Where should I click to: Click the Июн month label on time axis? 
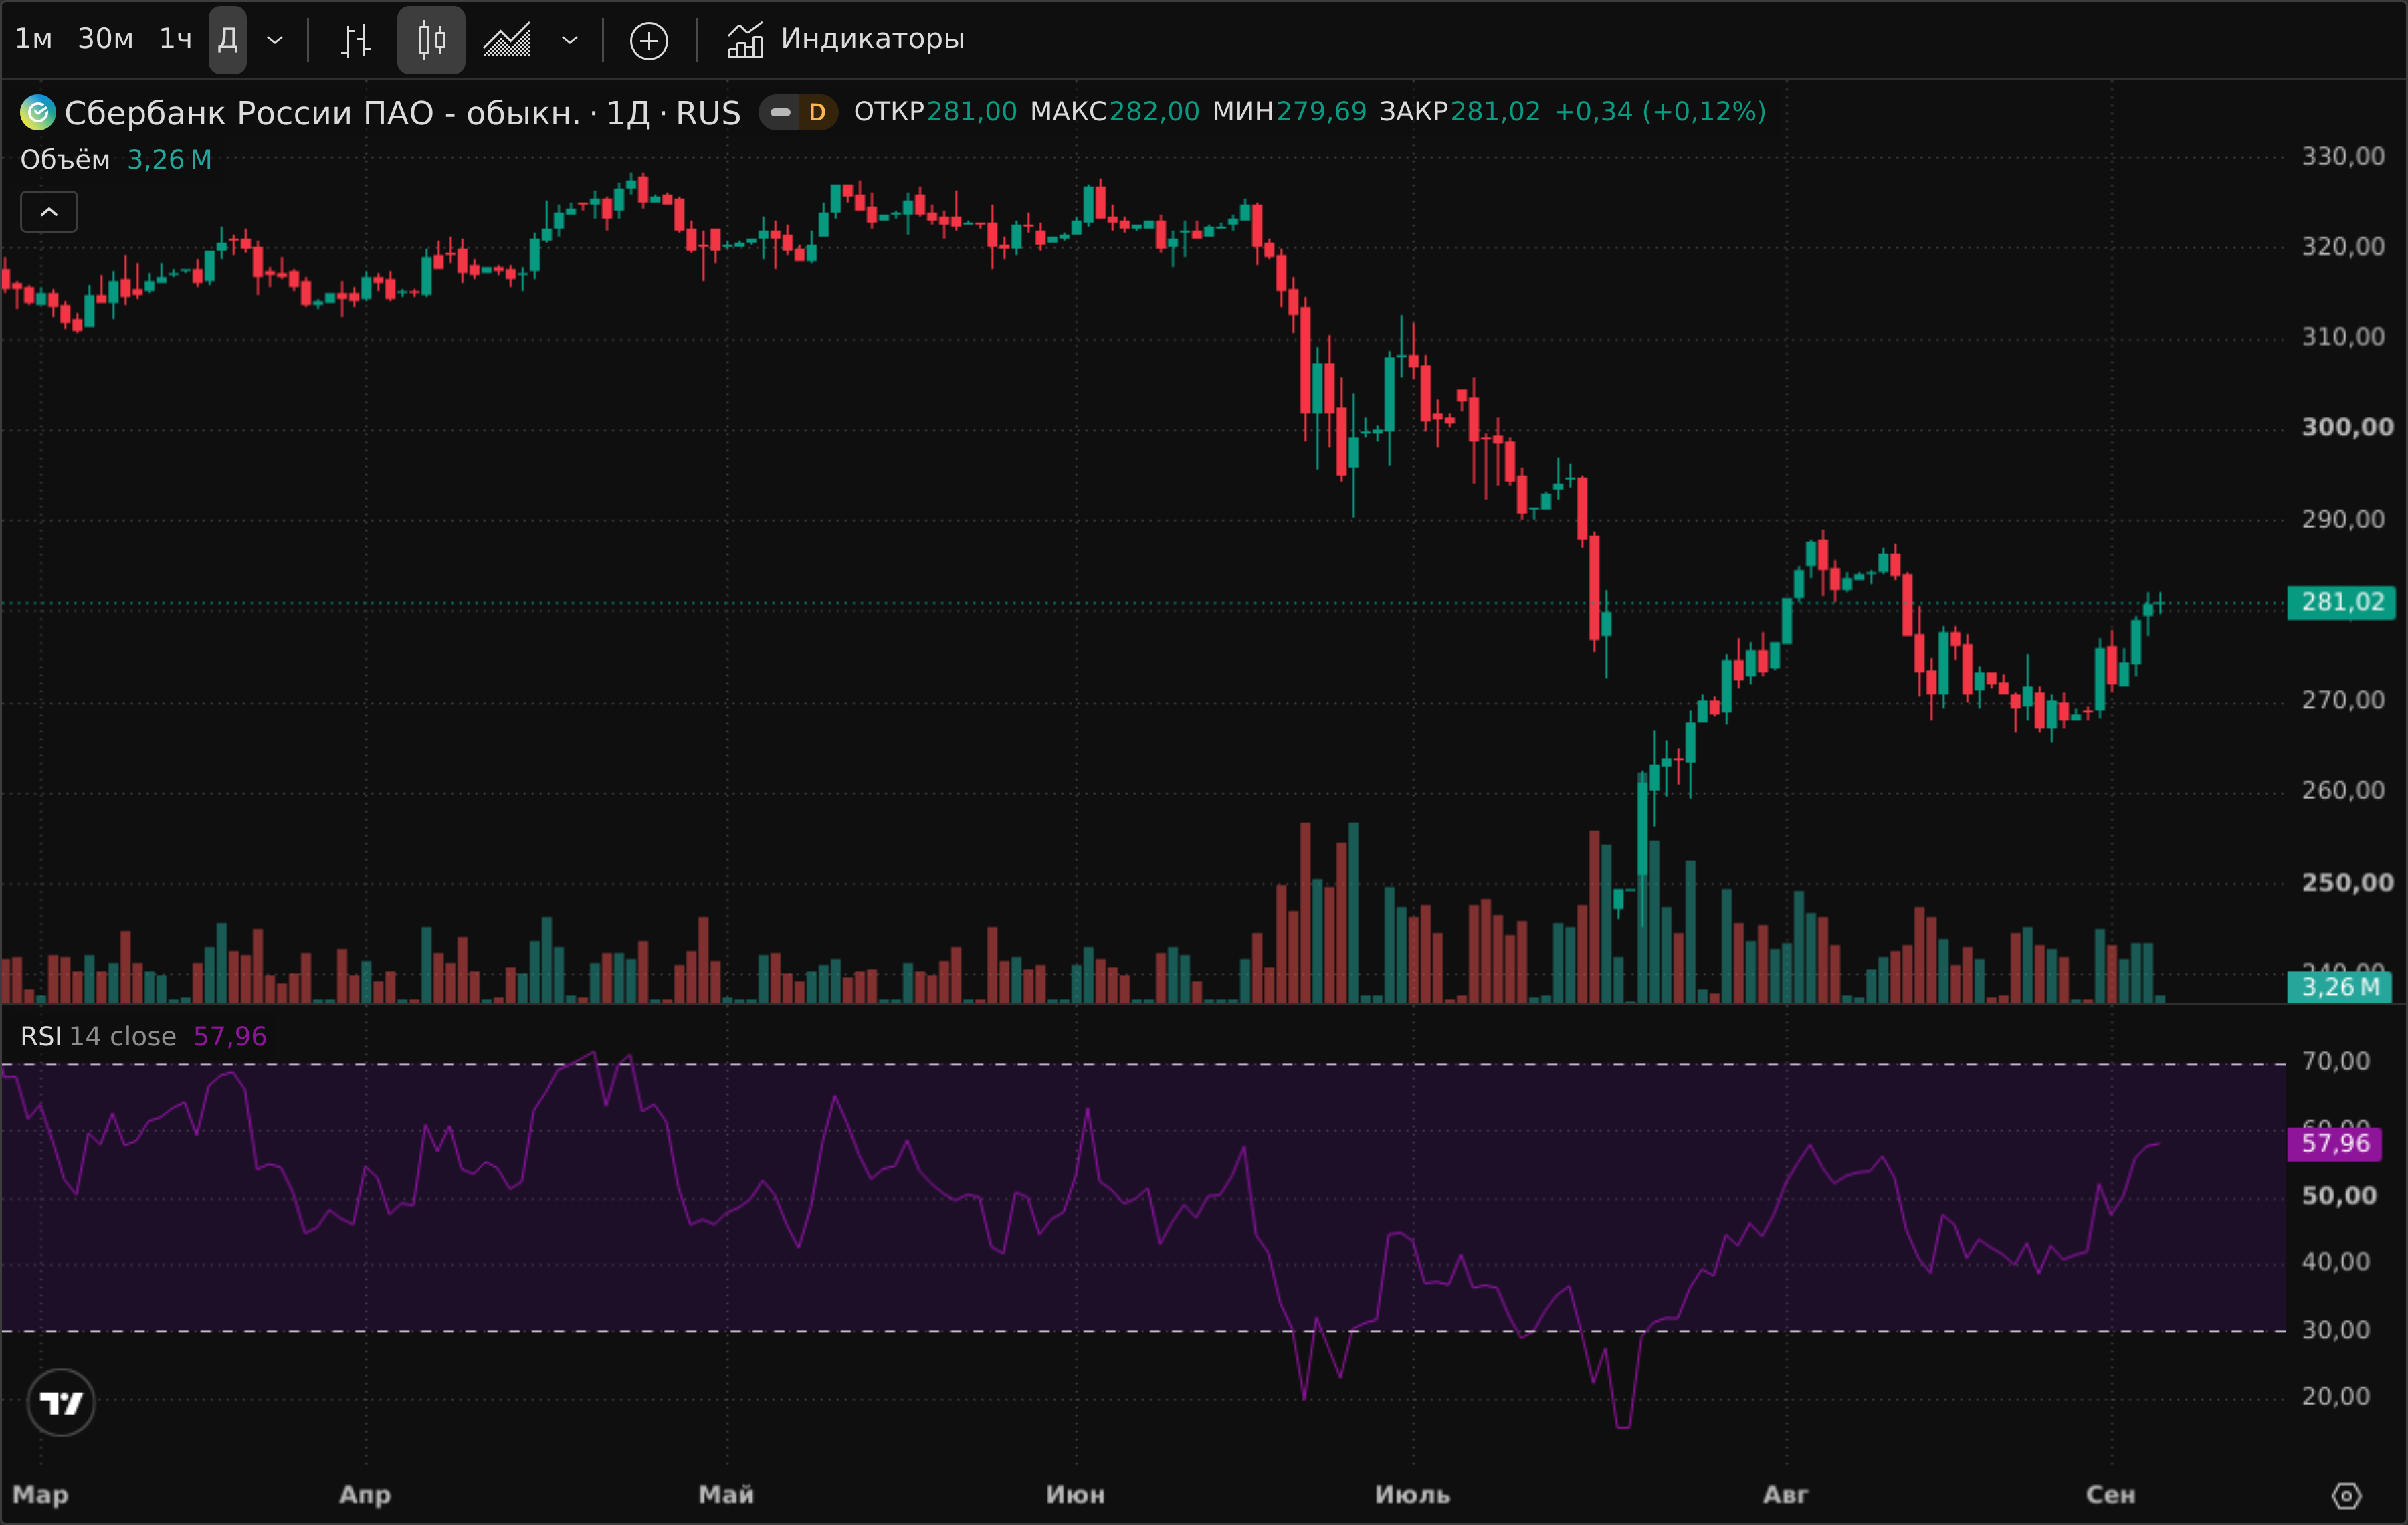(x=1076, y=1495)
